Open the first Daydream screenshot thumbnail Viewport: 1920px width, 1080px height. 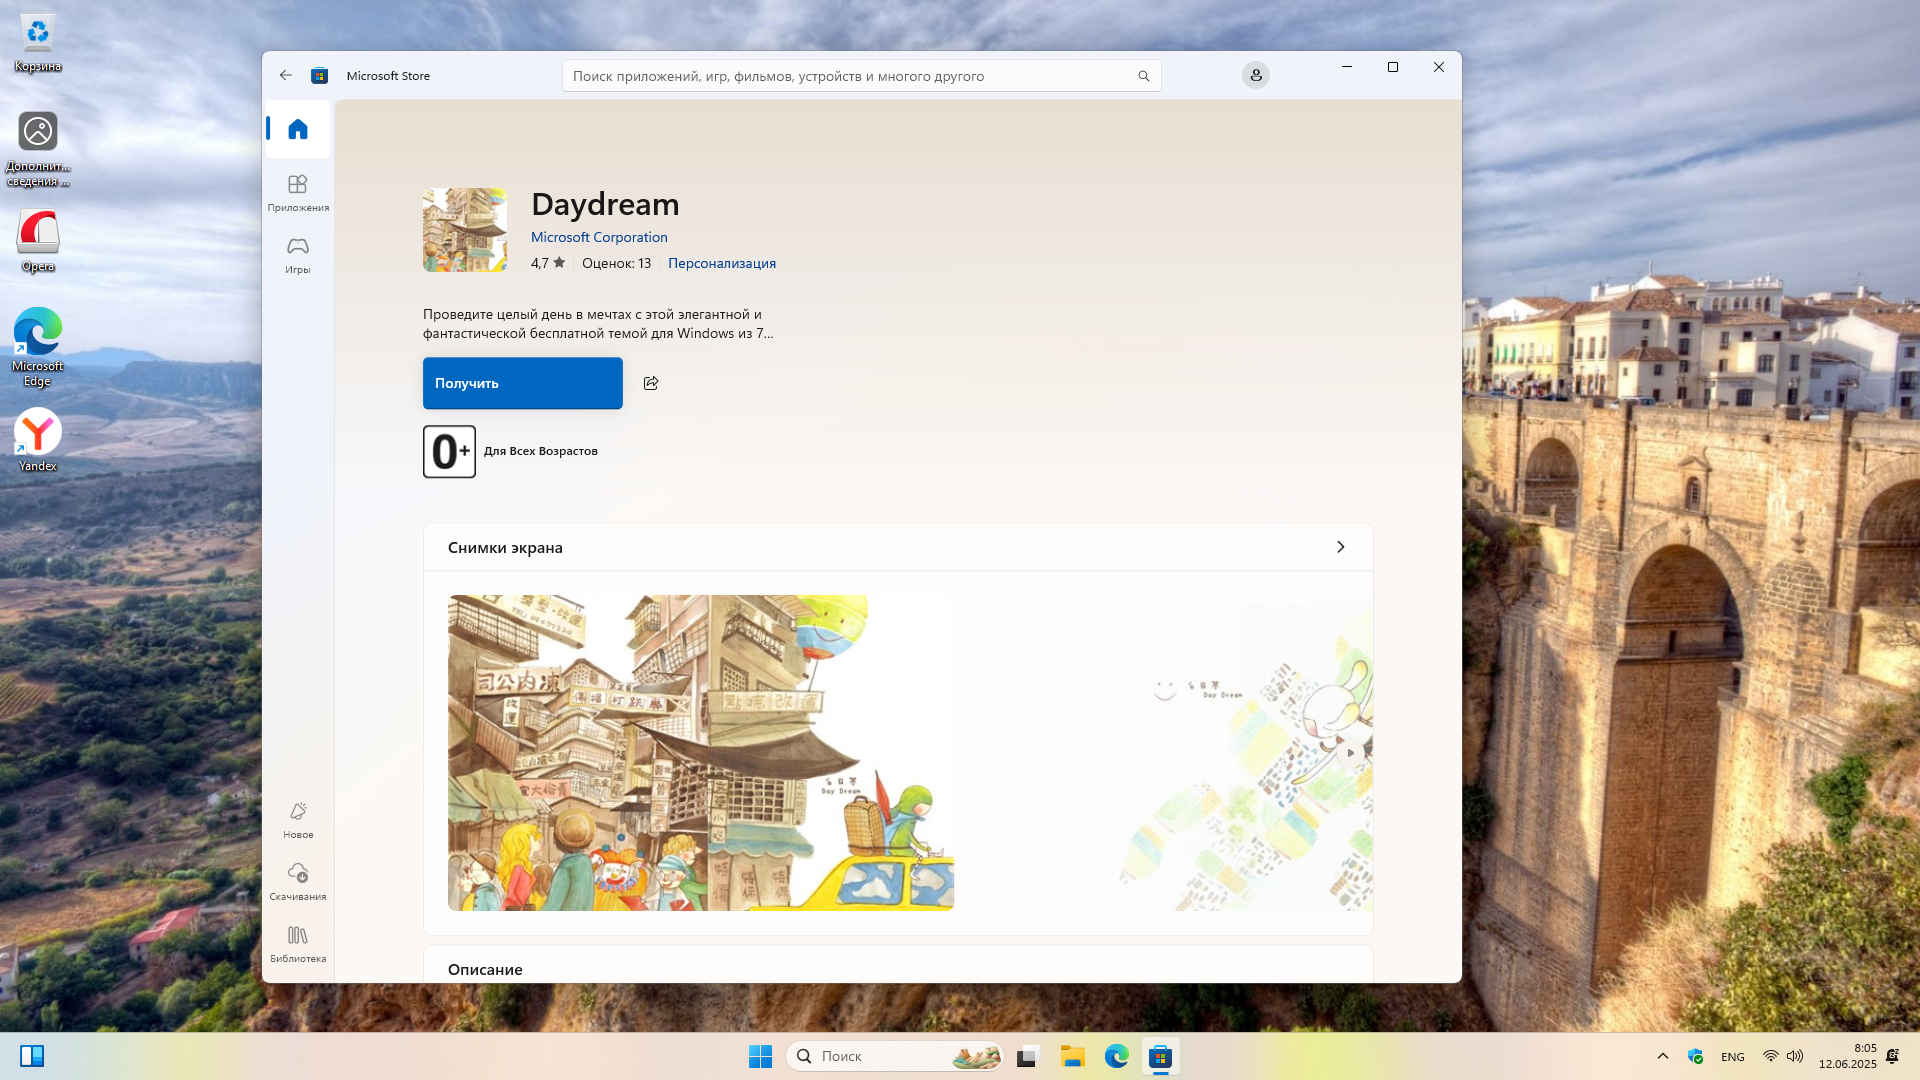[x=700, y=752]
